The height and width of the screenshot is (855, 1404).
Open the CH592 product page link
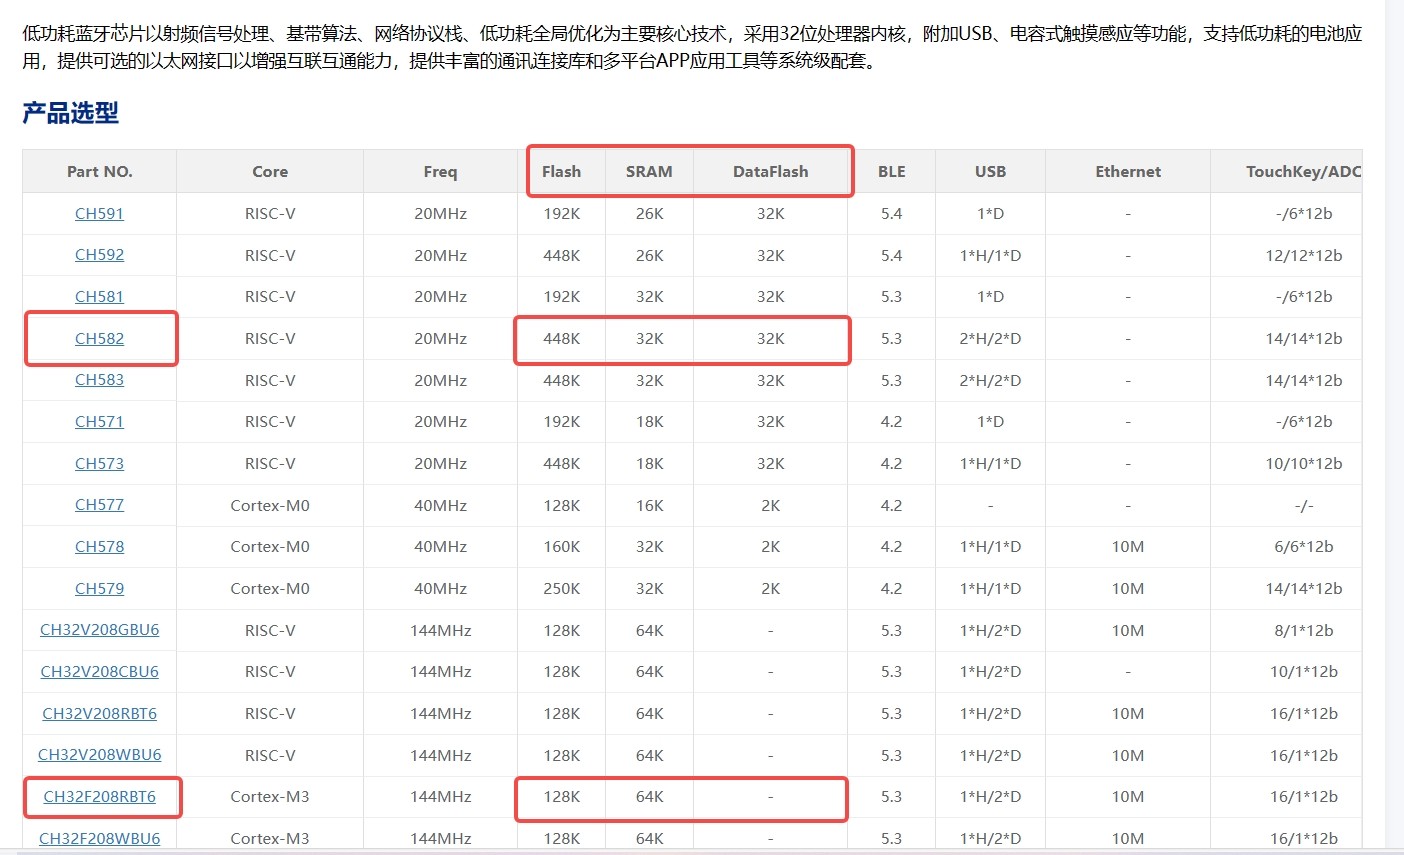pos(99,254)
